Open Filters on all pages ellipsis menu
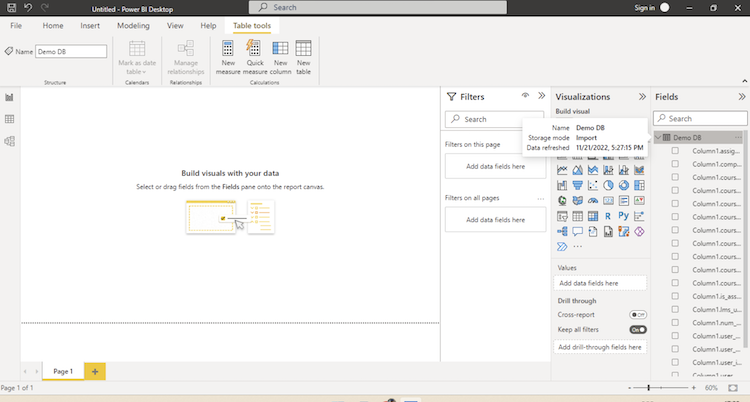The width and height of the screenshot is (750, 402). [540, 198]
